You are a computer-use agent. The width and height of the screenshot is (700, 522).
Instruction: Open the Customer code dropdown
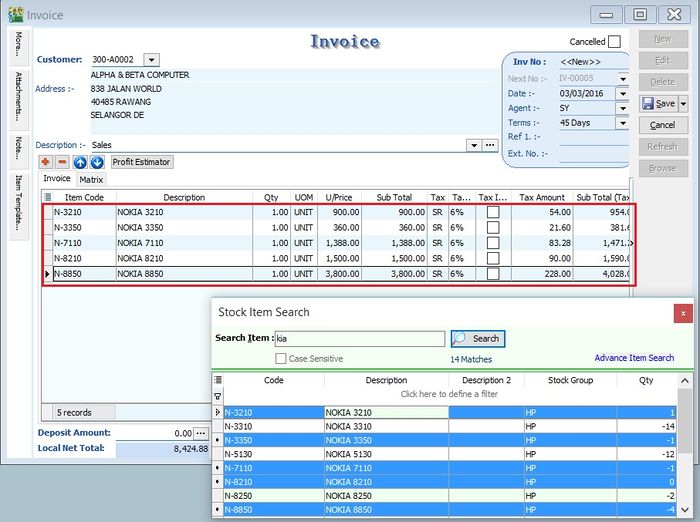pyautogui.click(x=151, y=60)
